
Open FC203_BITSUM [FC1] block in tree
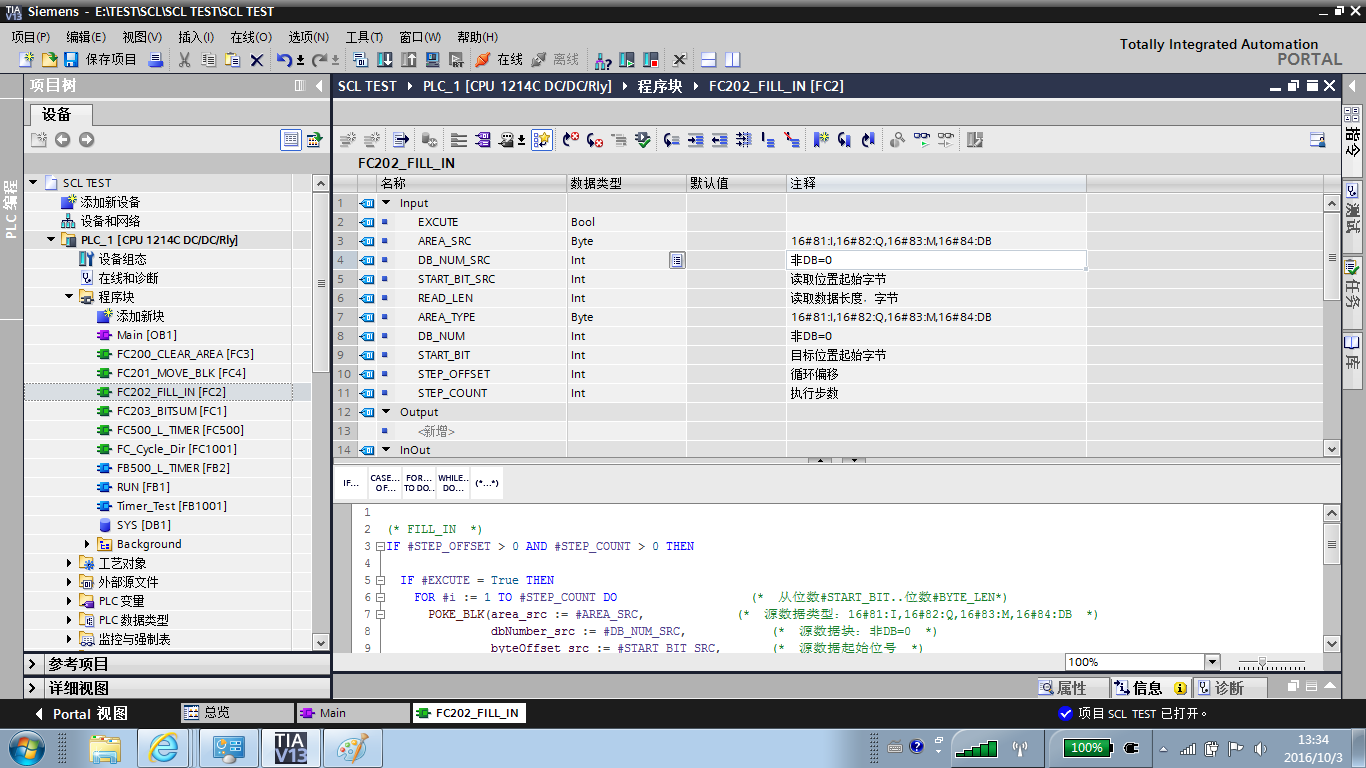[x=171, y=411]
